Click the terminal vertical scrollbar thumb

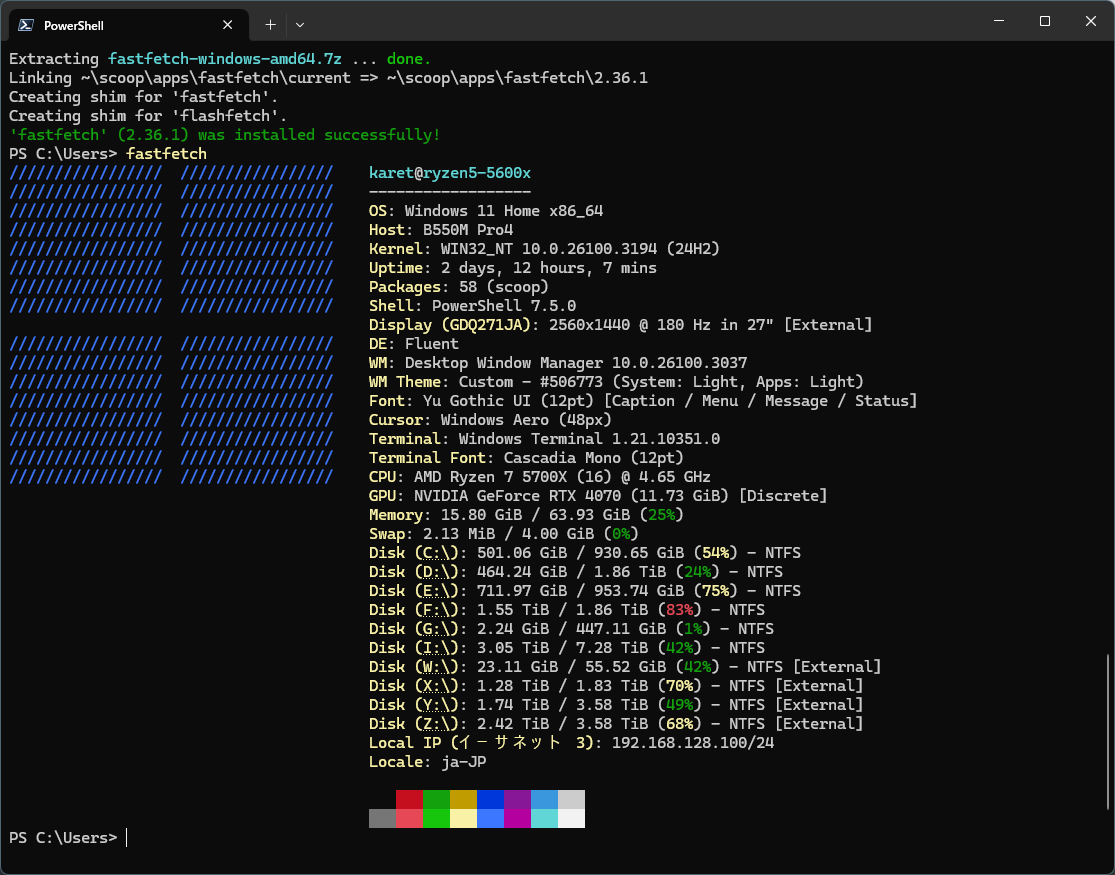1108,731
